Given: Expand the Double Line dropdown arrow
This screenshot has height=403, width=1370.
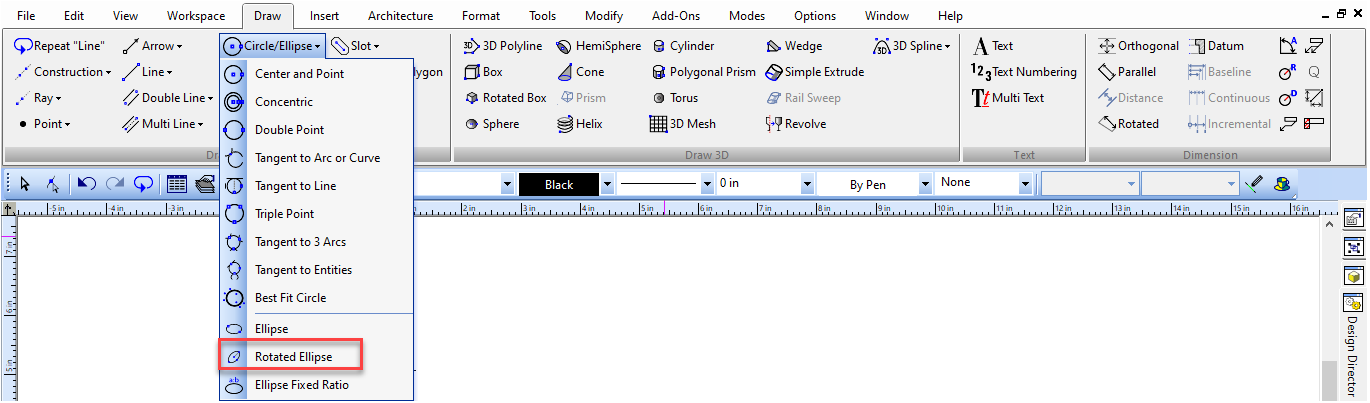Looking at the screenshot, I should (x=209, y=98).
